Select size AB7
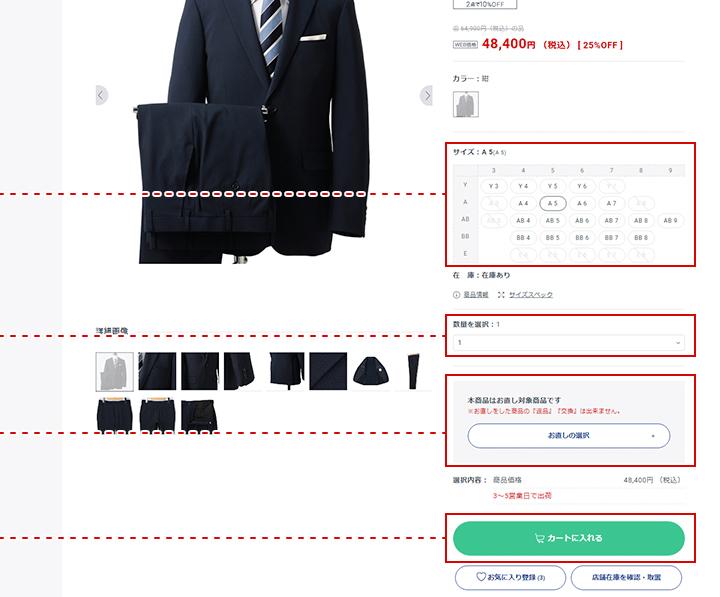The height and width of the screenshot is (597, 720). click(612, 220)
